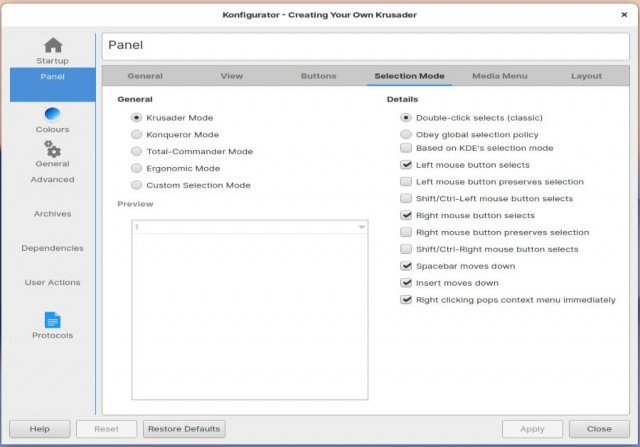Image resolution: width=640 pixels, height=447 pixels.
Task: Select the Panel sidebar entry
Action: click(52, 85)
